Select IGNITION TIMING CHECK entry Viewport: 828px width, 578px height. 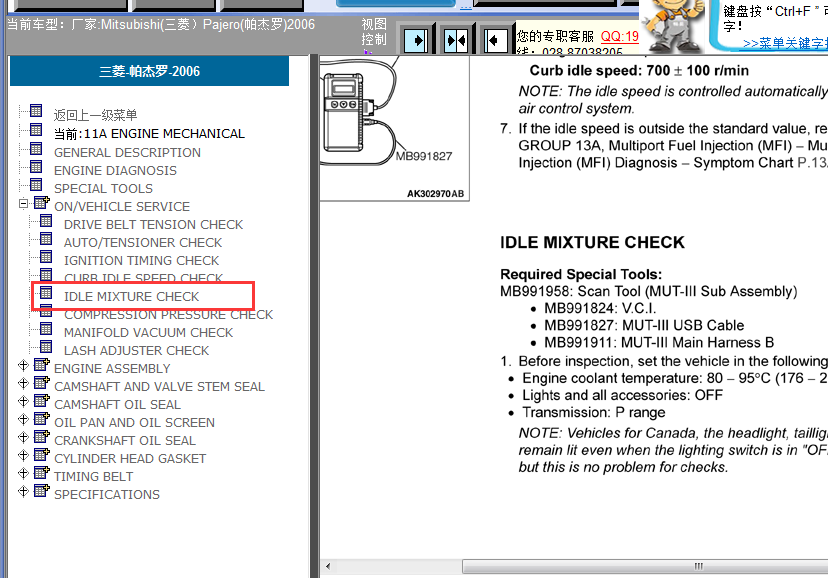(x=142, y=260)
